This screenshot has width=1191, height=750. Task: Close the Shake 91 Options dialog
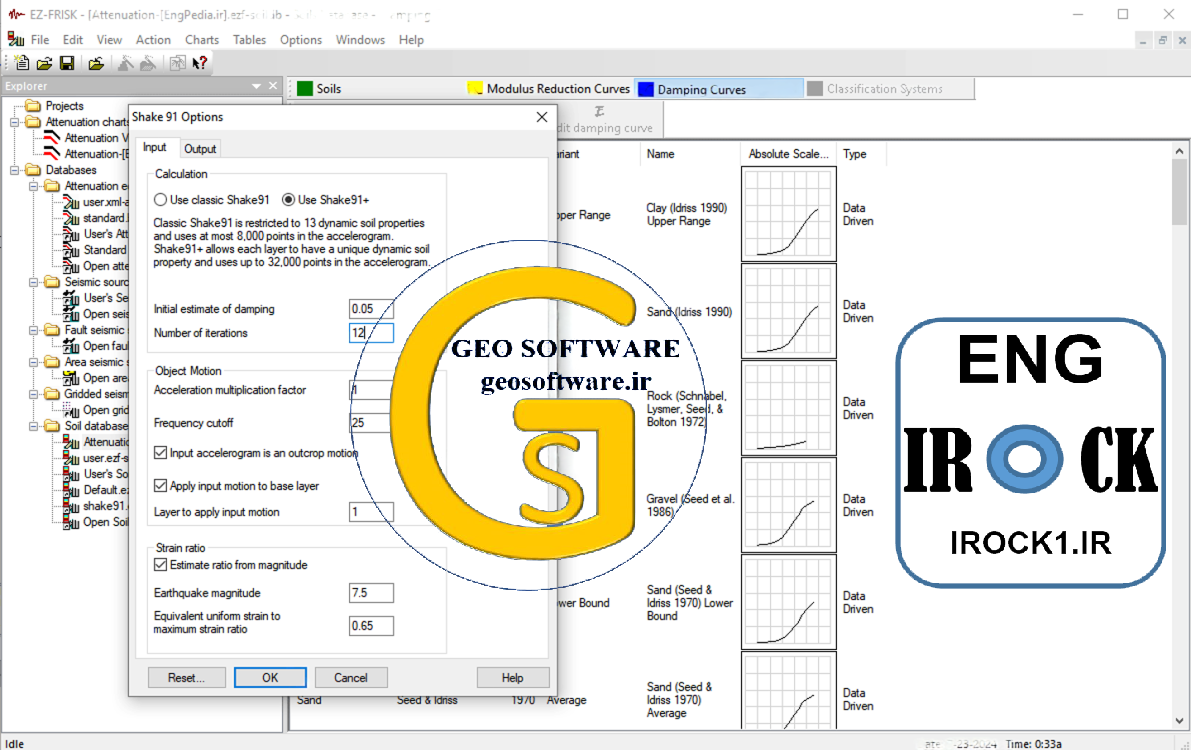click(542, 117)
